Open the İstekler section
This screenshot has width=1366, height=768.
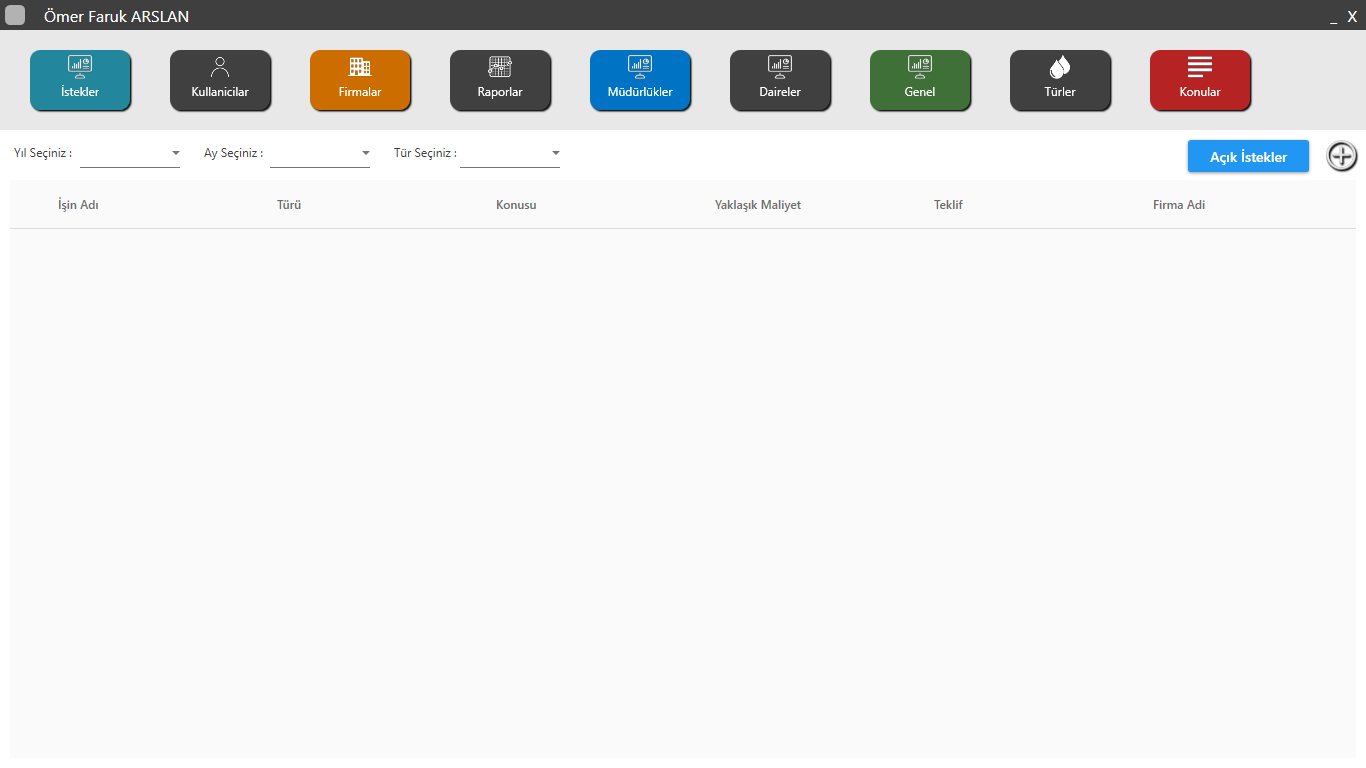tap(80, 80)
